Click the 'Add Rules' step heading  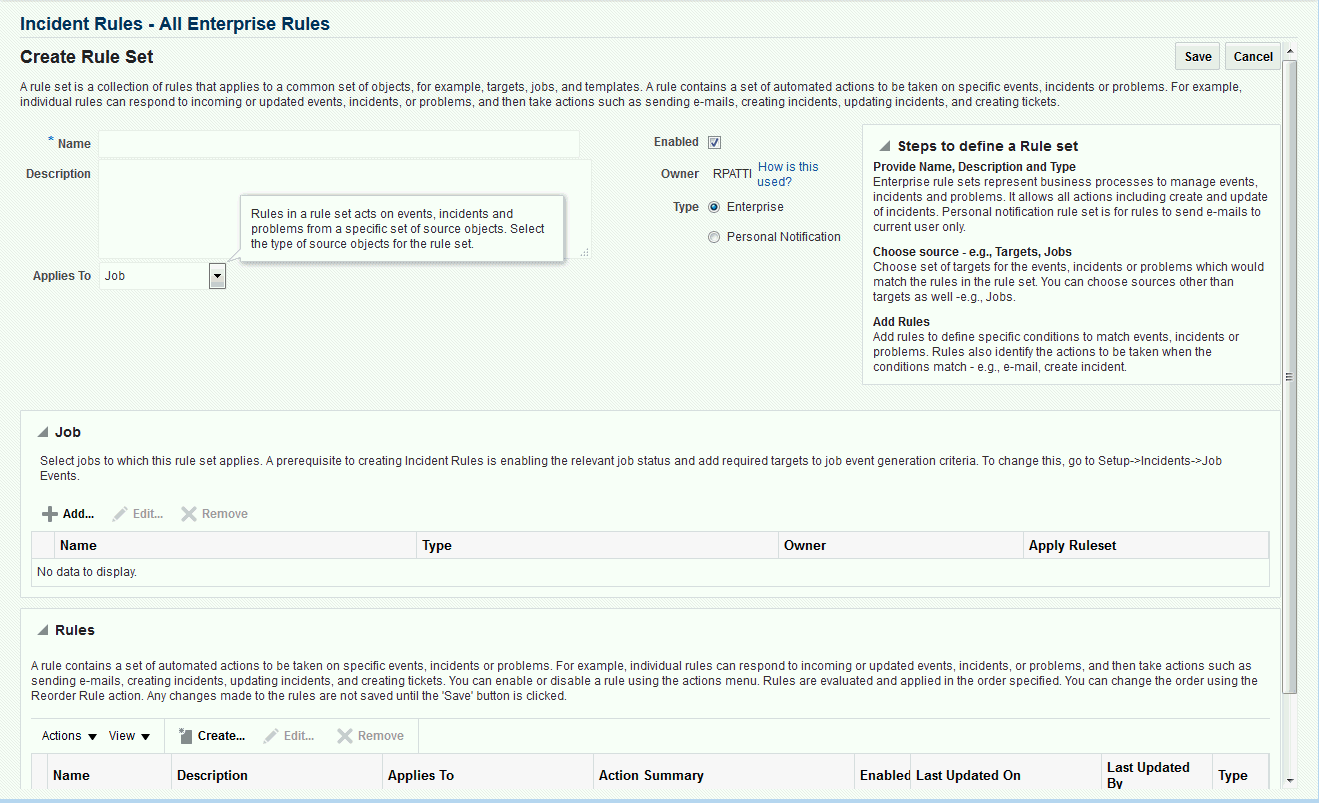901,322
